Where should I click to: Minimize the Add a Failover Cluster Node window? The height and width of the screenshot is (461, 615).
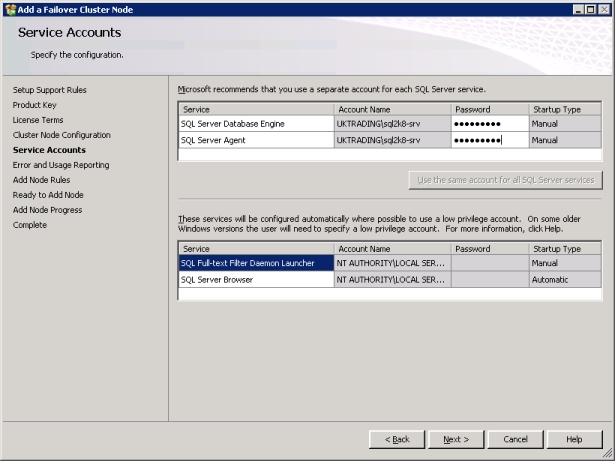coord(578,10)
